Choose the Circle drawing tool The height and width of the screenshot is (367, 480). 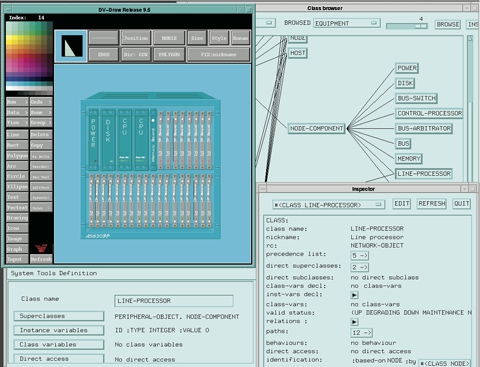pos(17,176)
